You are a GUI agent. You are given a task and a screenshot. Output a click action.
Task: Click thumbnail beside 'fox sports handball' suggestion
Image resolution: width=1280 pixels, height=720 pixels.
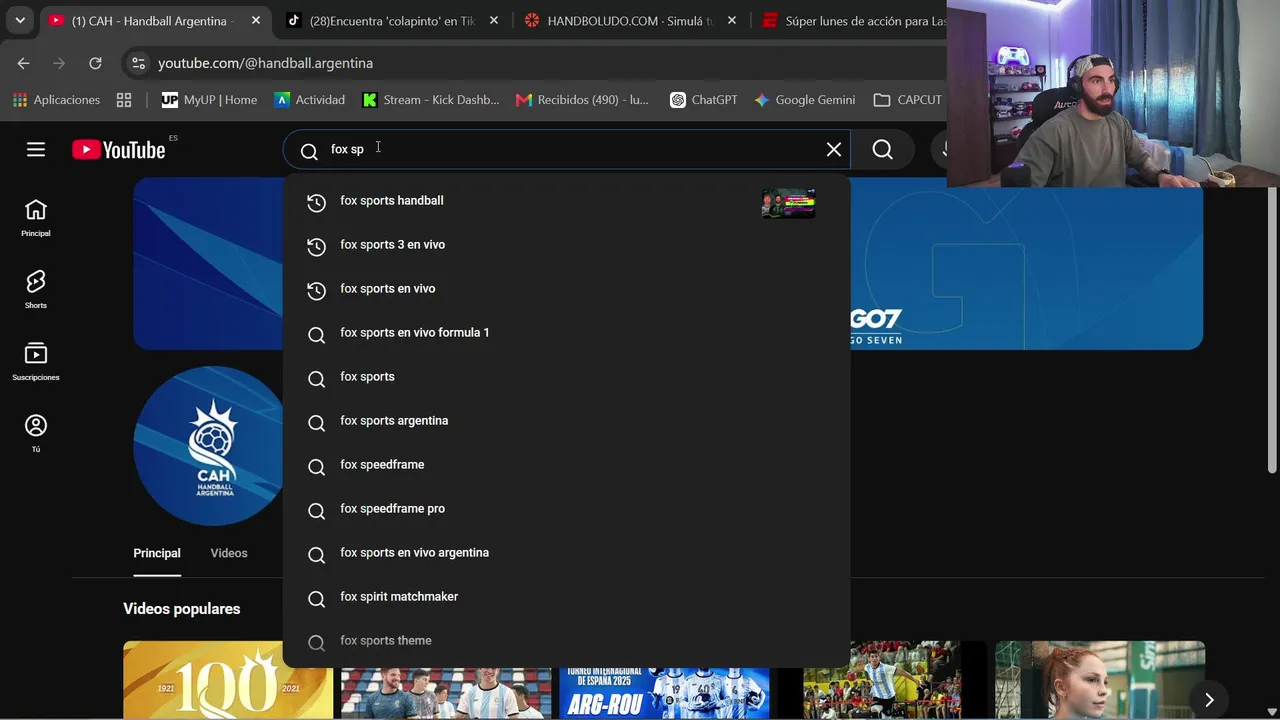pos(788,203)
